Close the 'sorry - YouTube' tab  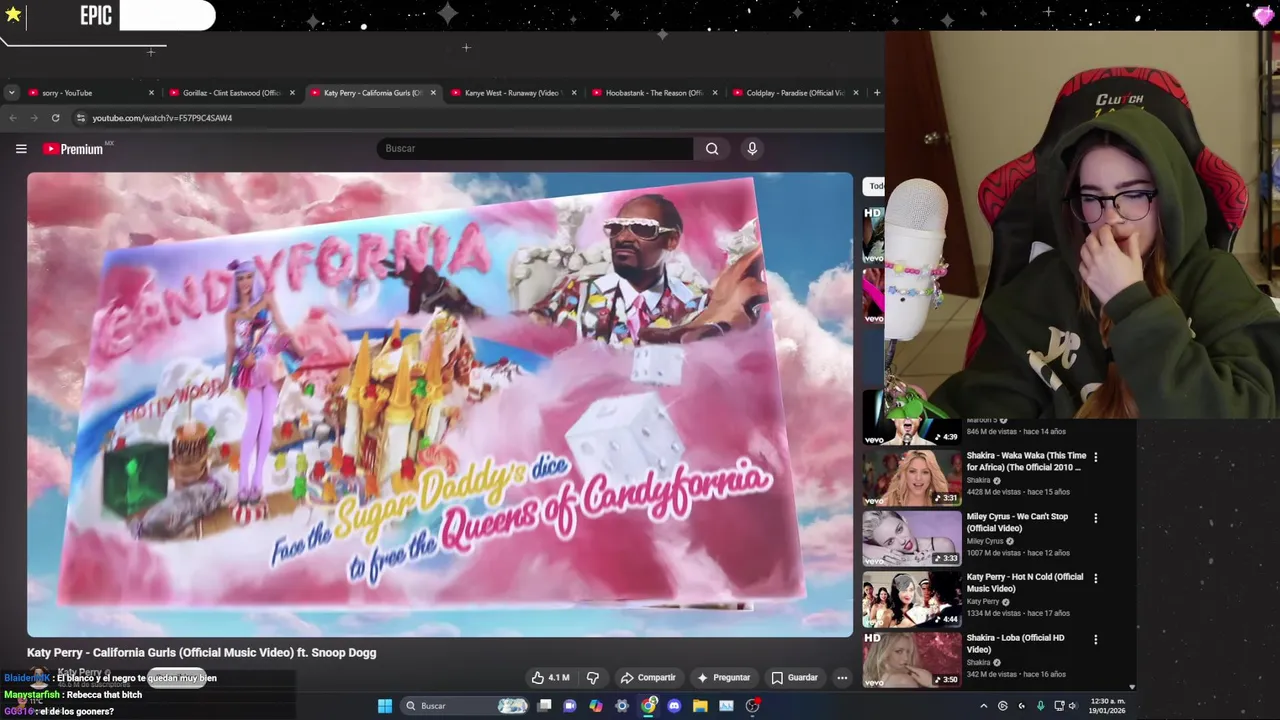tap(152, 92)
